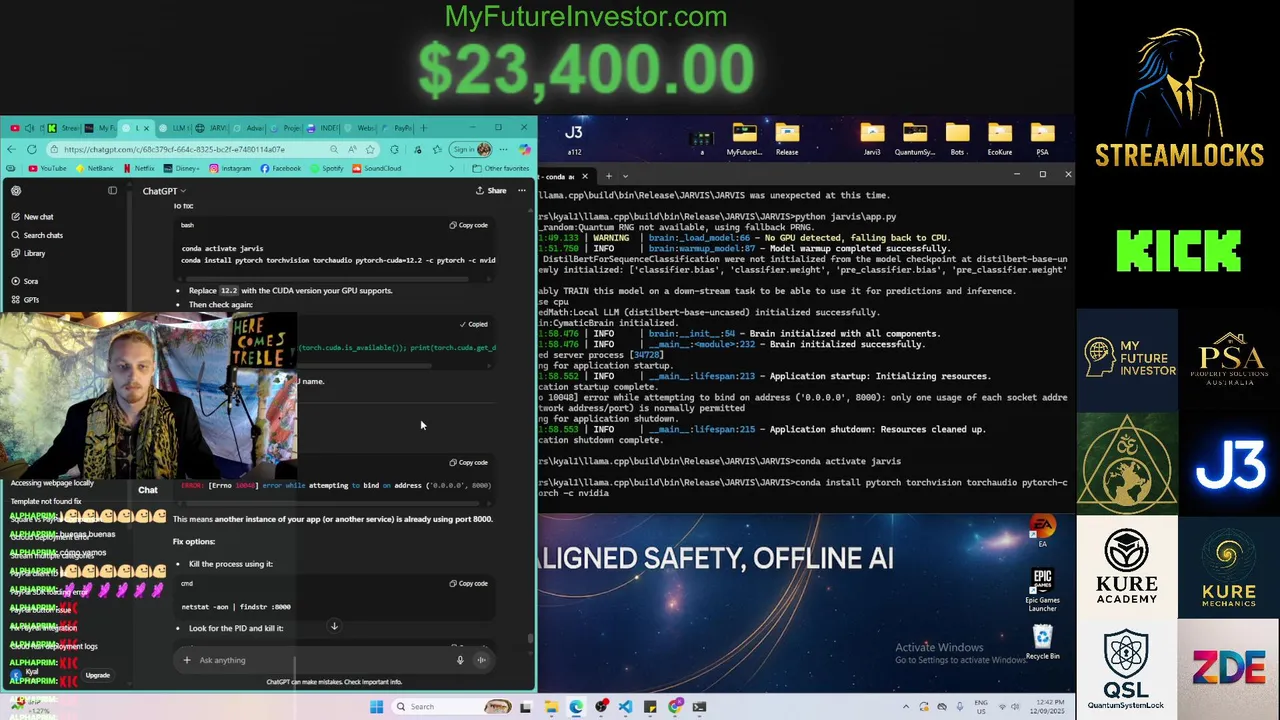Image resolution: width=1280 pixels, height=720 pixels.
Task: Open Facebook bookmark in favorites bar
Action: click(x=281, y=168)
